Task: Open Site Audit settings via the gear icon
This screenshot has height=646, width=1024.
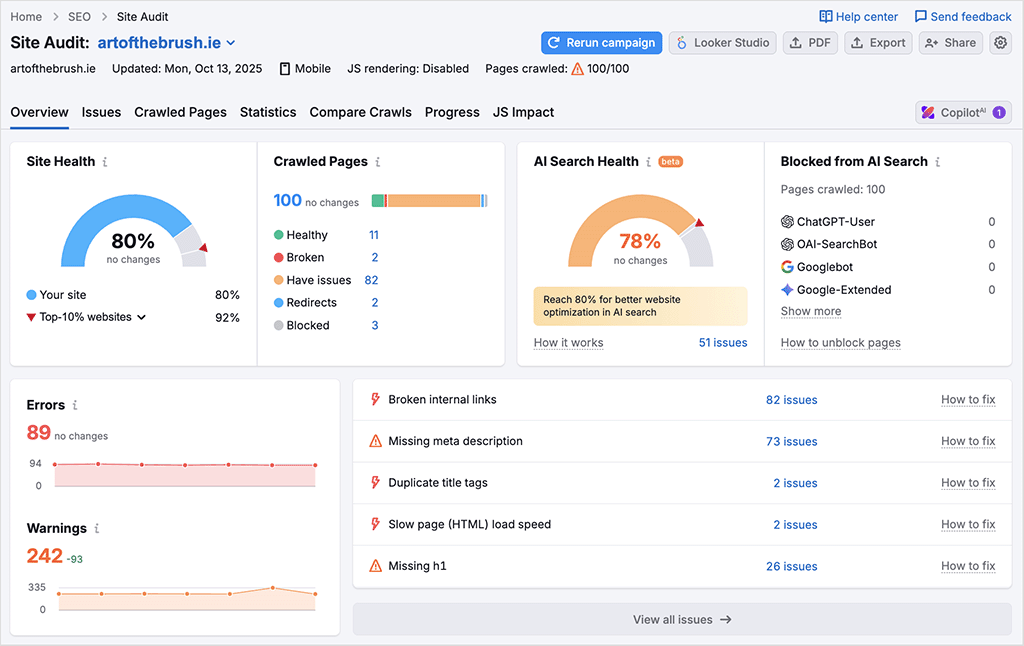Action: 1000,42
